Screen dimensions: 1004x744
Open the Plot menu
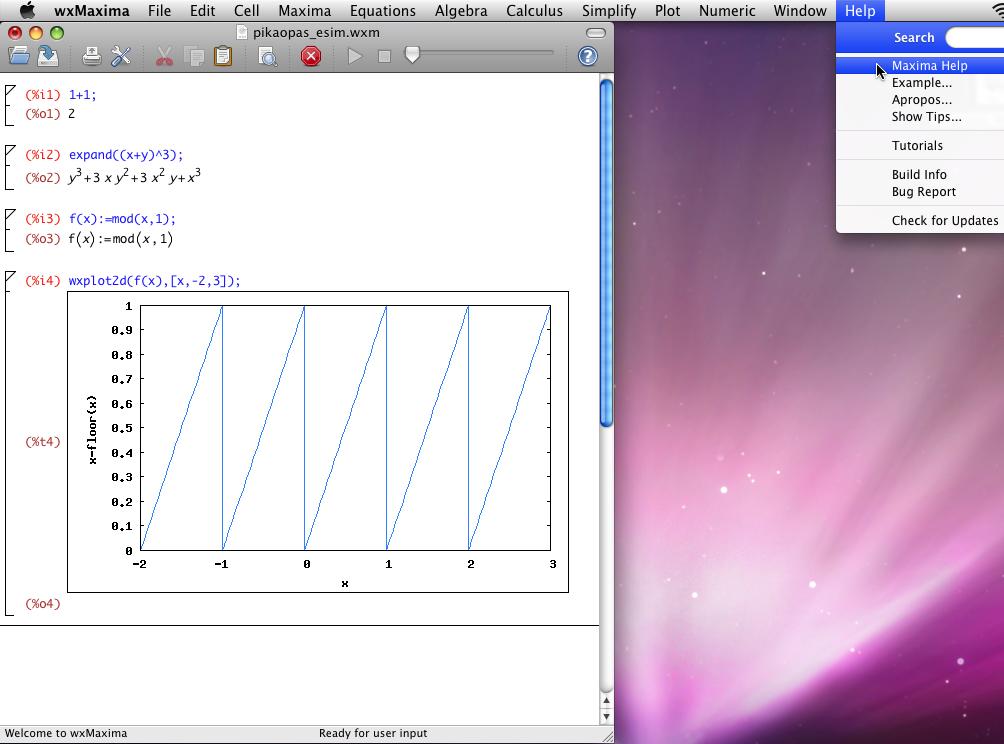(x=667, y=11)
